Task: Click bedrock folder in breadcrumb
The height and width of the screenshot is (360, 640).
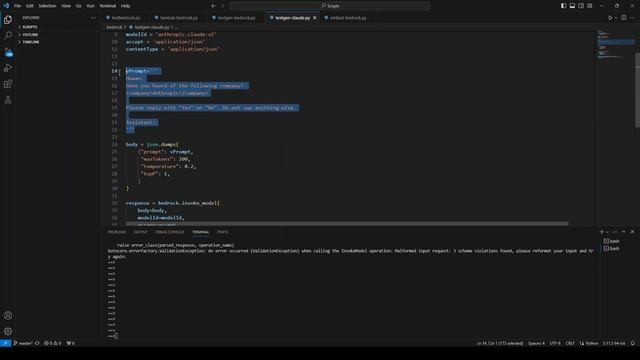Action: 114,27
